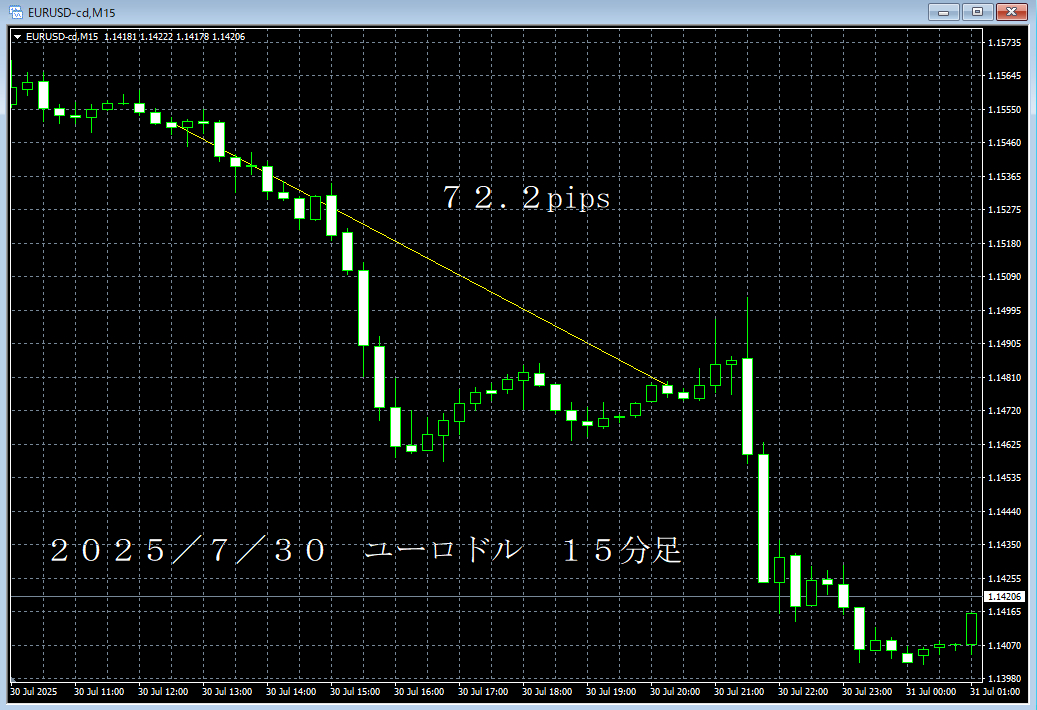Screen dimensions: 1037x710
Task: Click the horizontal current price line
Action: coord(500,597)
